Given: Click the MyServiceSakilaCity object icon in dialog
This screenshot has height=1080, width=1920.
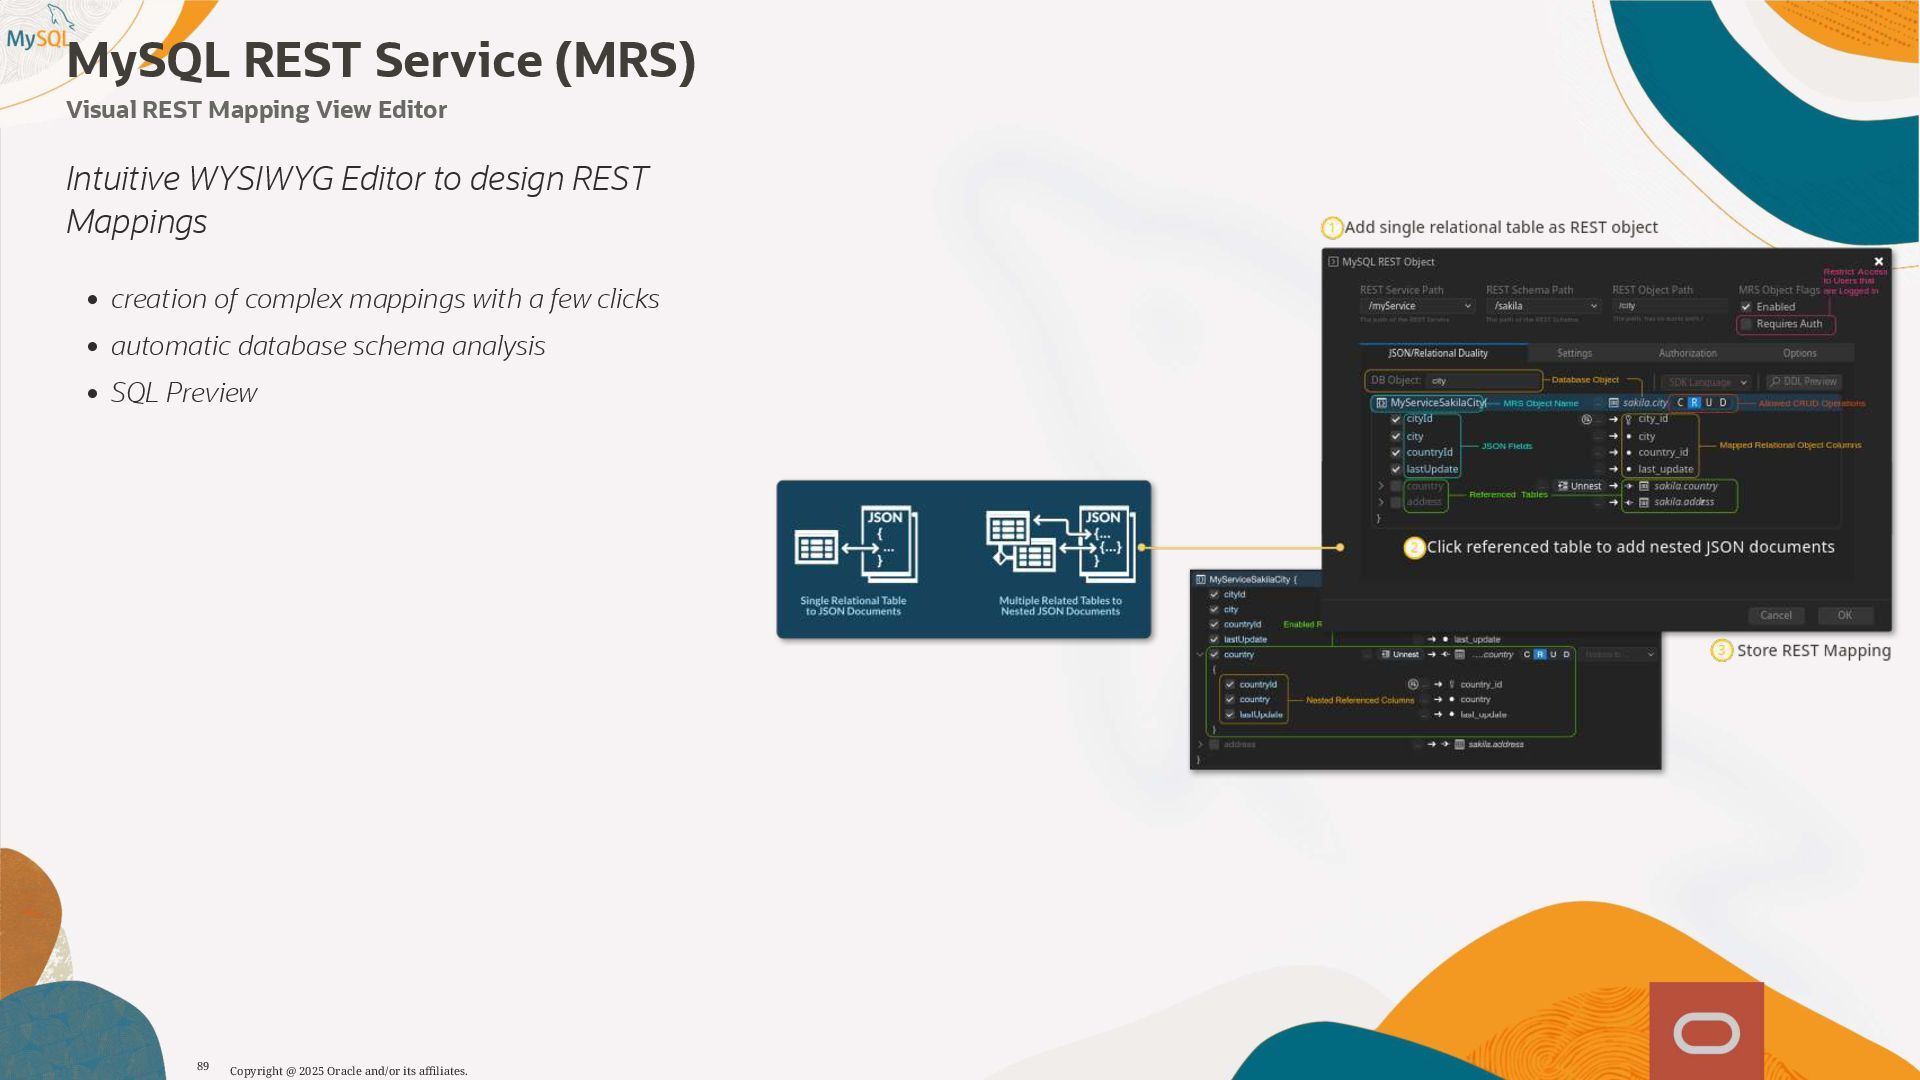Looking at the screenshot, I should pos(1381,403).
